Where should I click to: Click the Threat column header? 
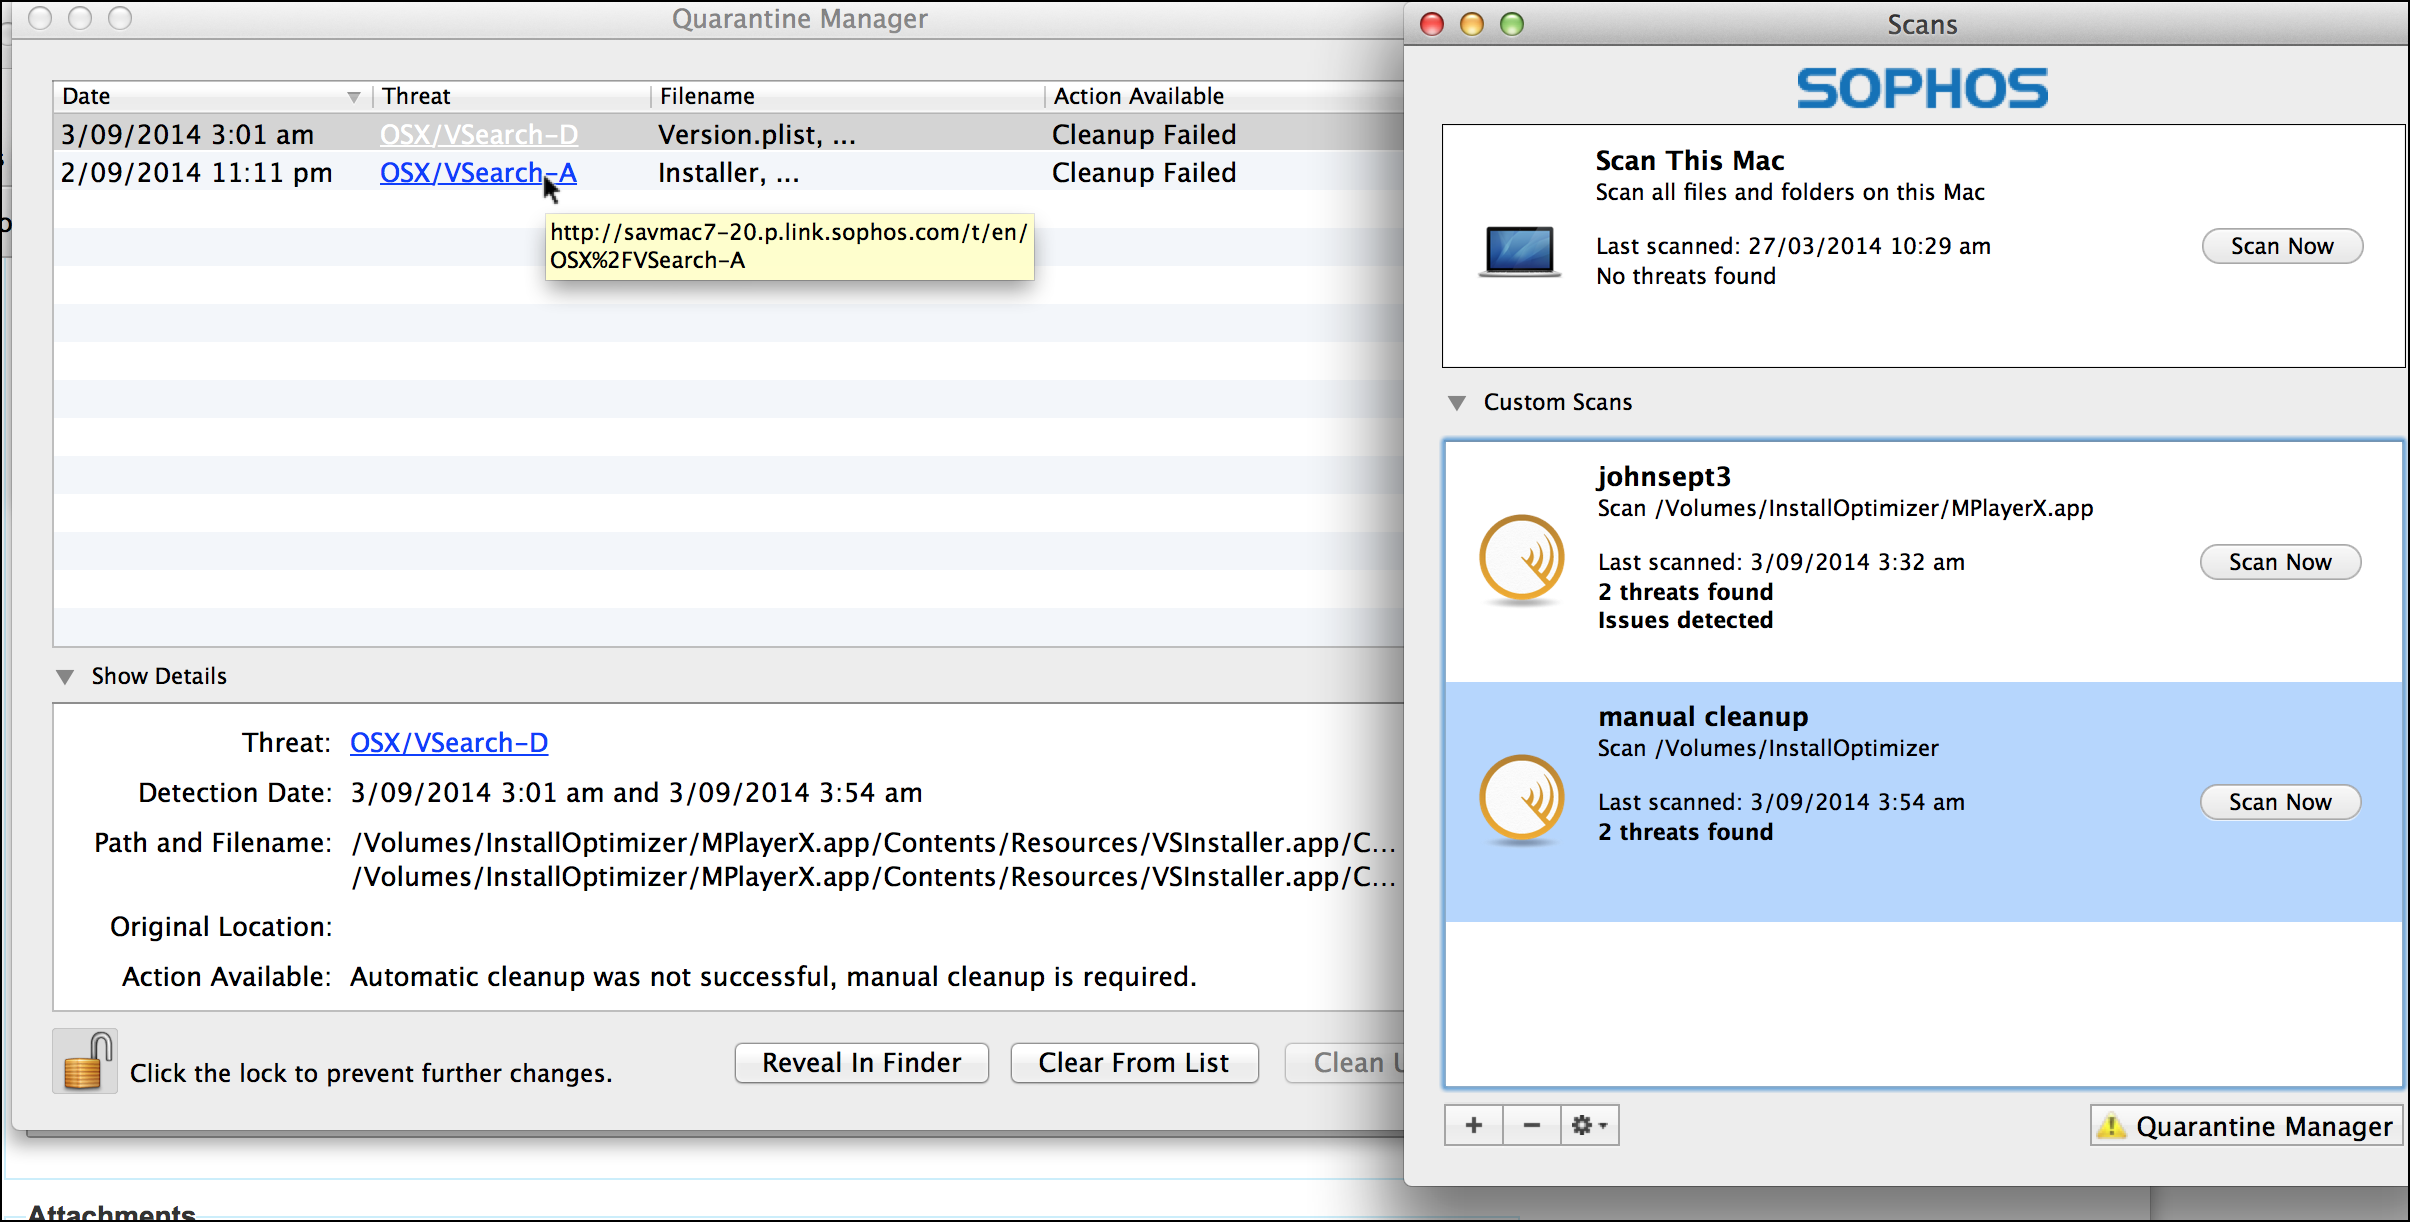coord(511,96)
